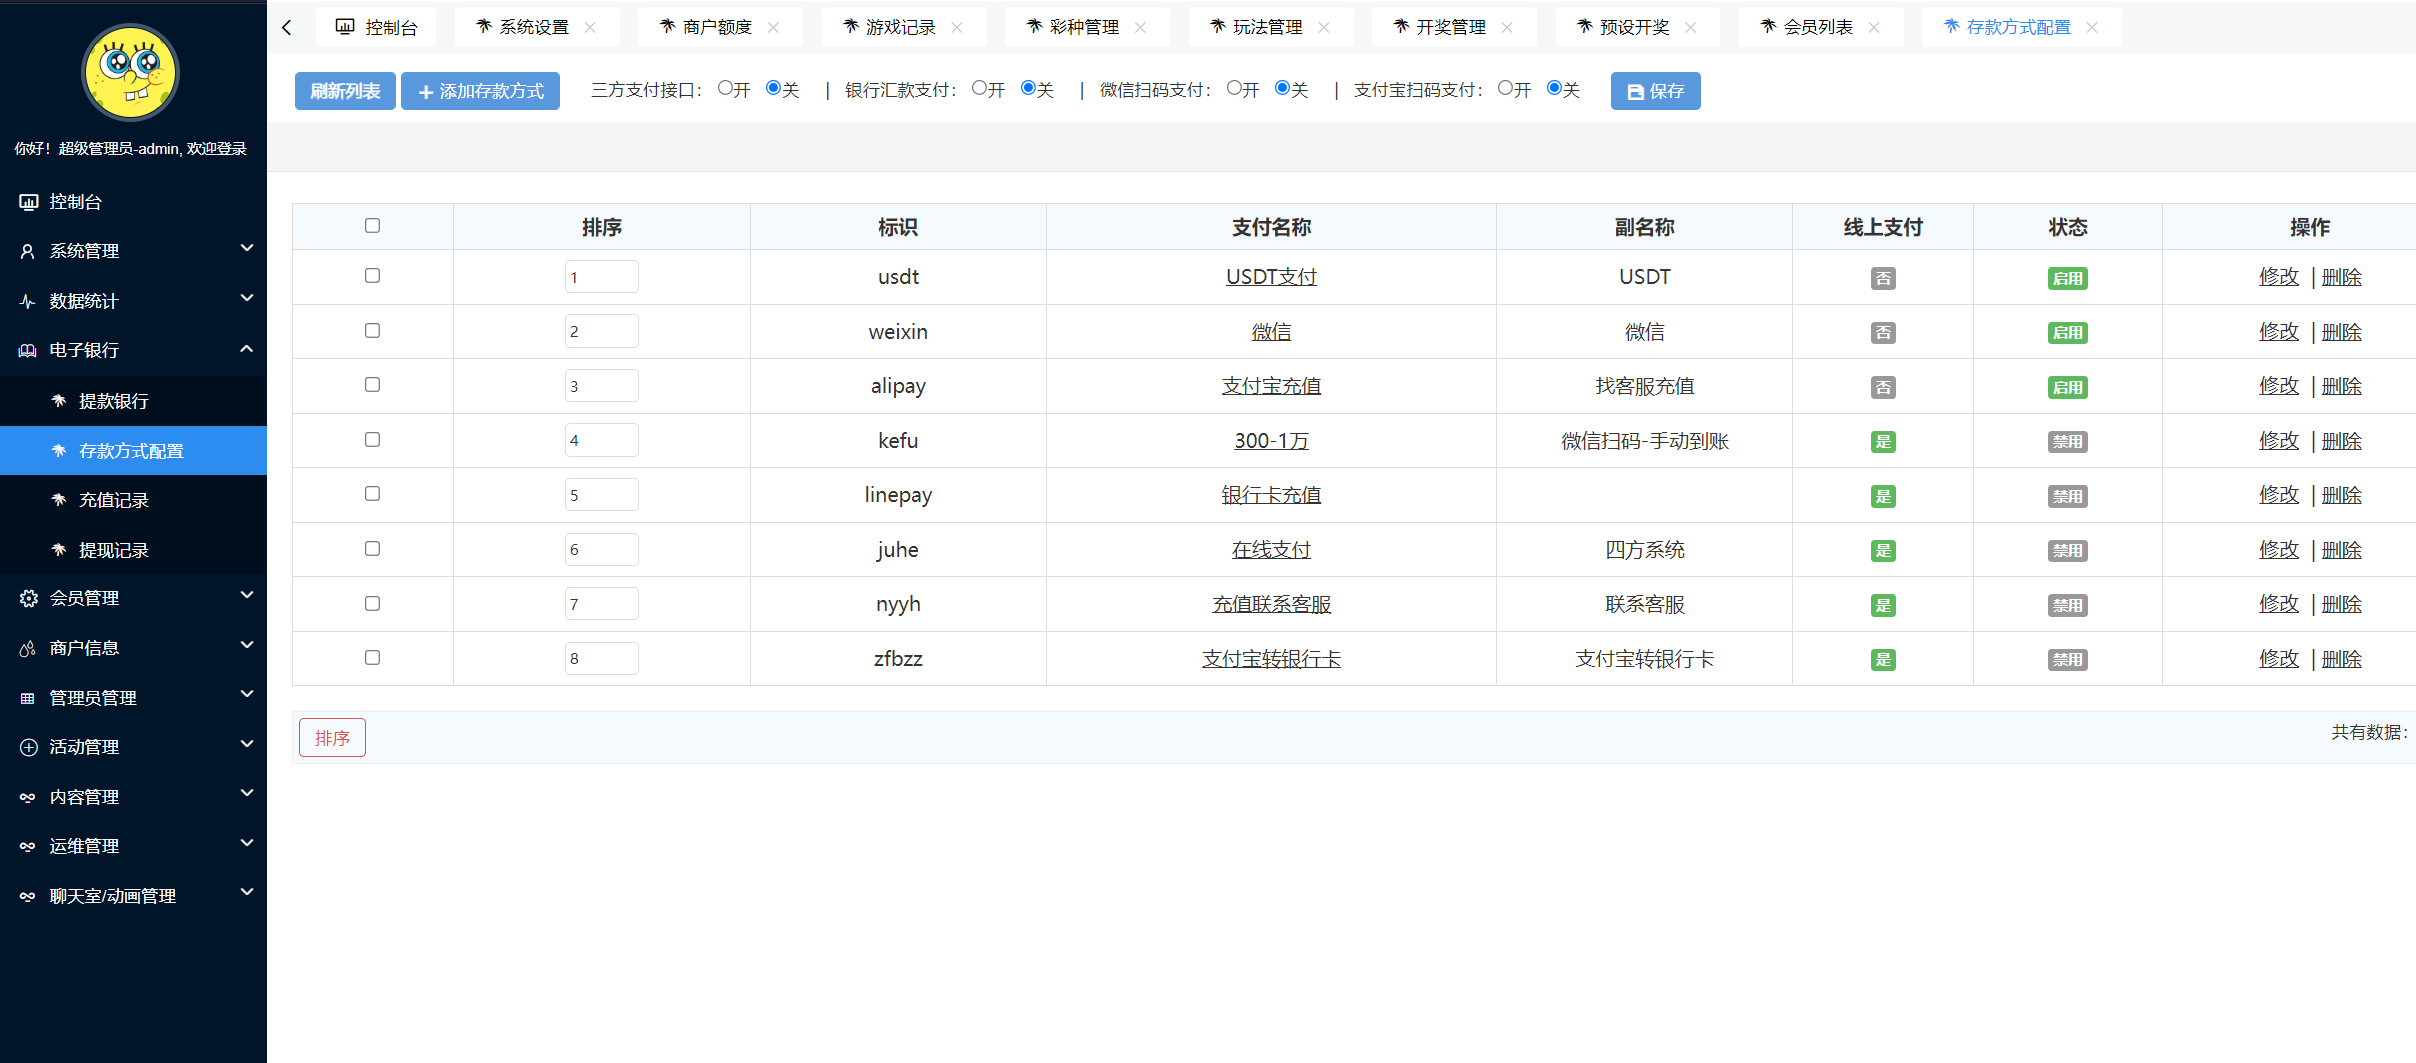
Task: Check the usdt row checkbox
Action: [x=373, y=277]
